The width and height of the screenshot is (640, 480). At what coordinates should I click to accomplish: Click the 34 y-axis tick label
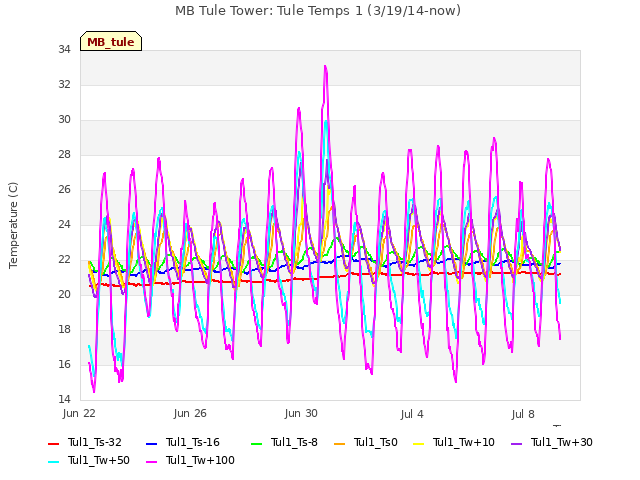[x=64, y=49]
